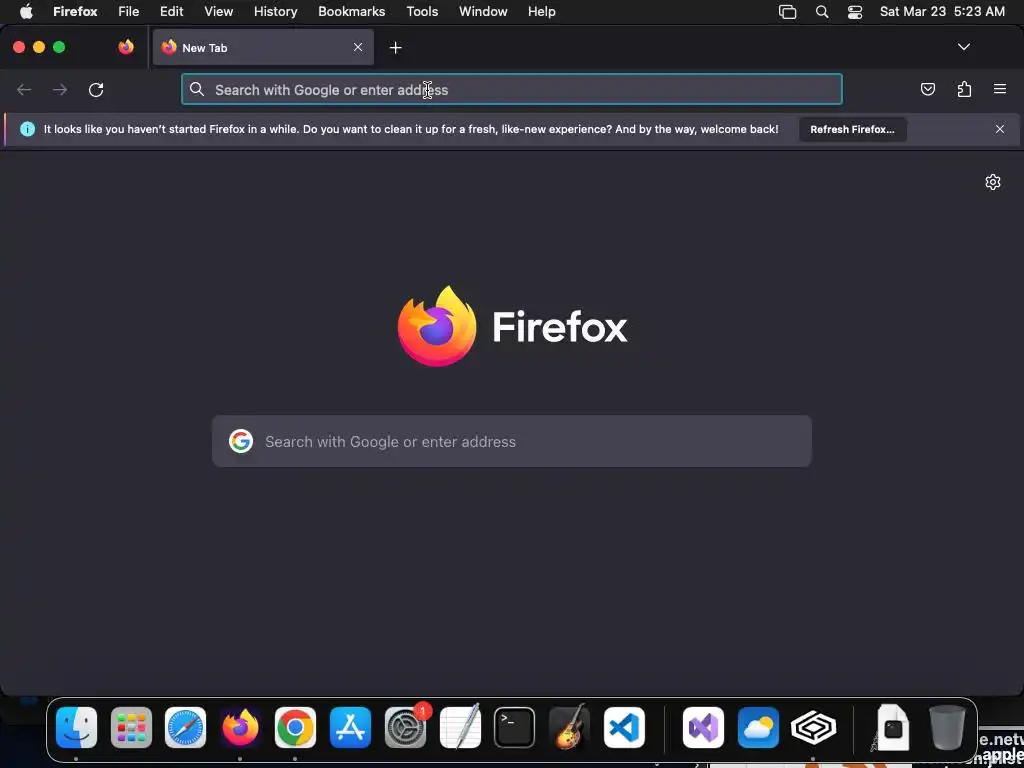
Task: Open the Bookmarks menu
Action: [351, 12]
